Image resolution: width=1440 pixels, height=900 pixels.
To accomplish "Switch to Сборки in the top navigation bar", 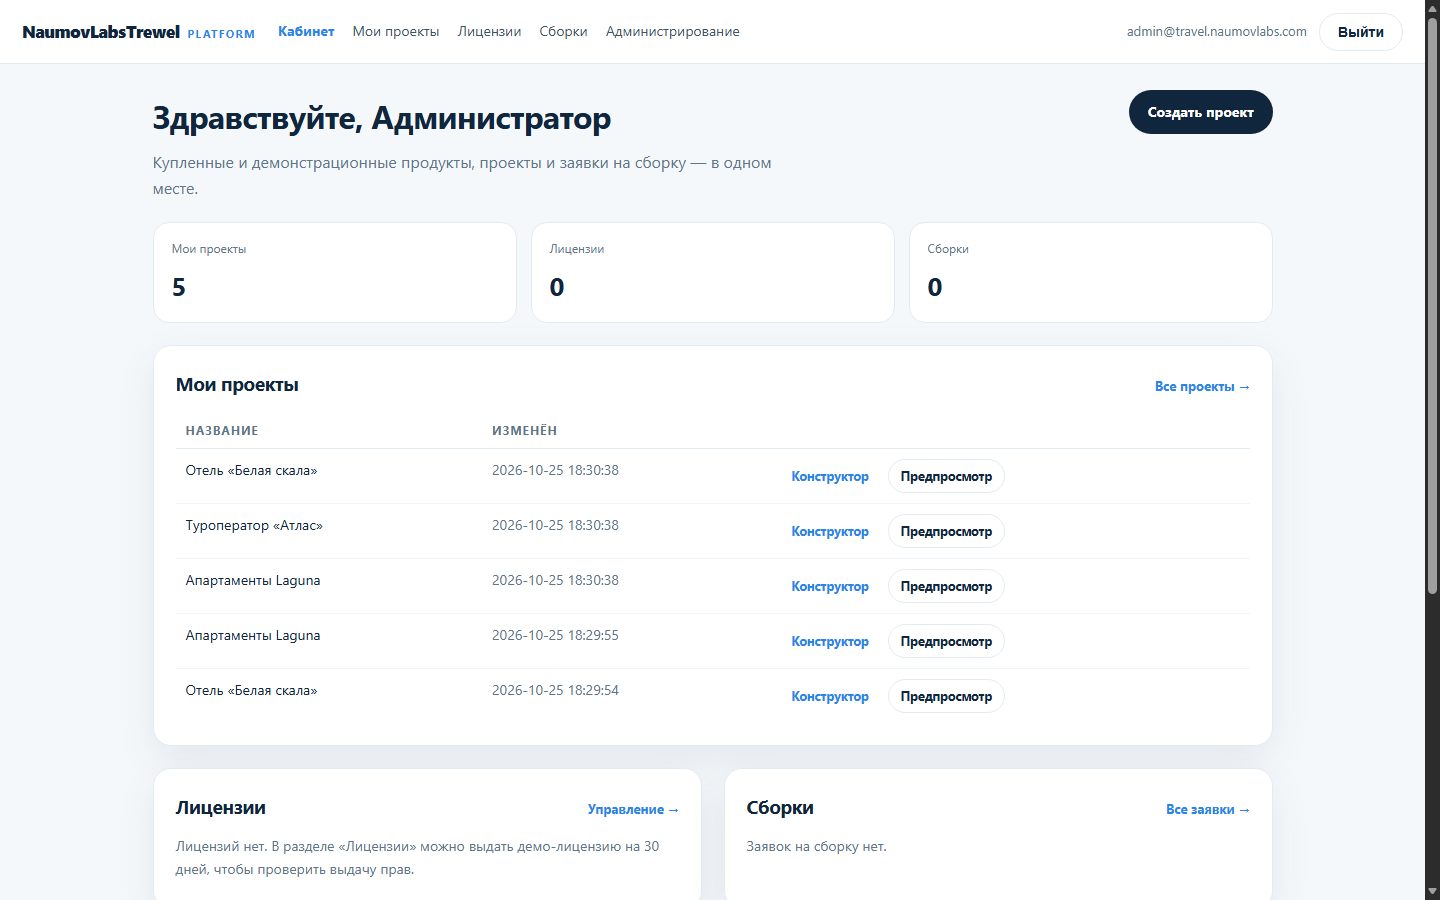I will pos(563,32).
